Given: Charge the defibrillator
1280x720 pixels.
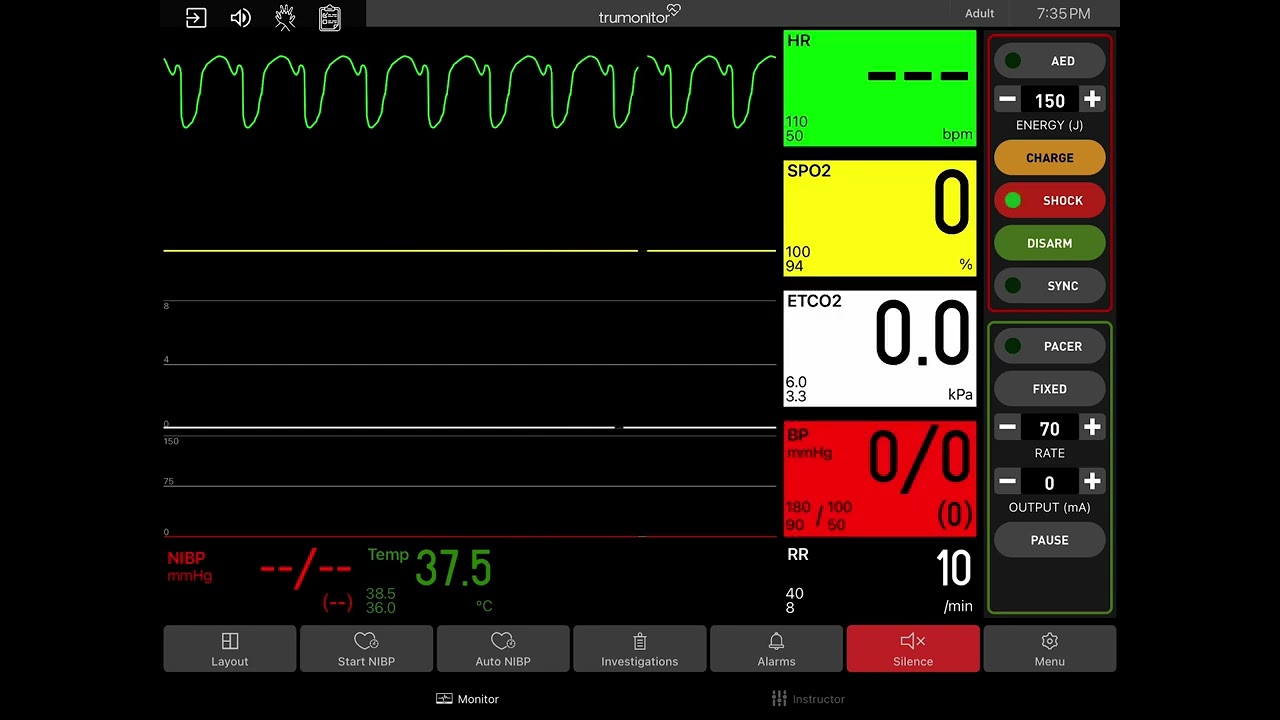Looking at the screenshot, I should [1050, 158].
